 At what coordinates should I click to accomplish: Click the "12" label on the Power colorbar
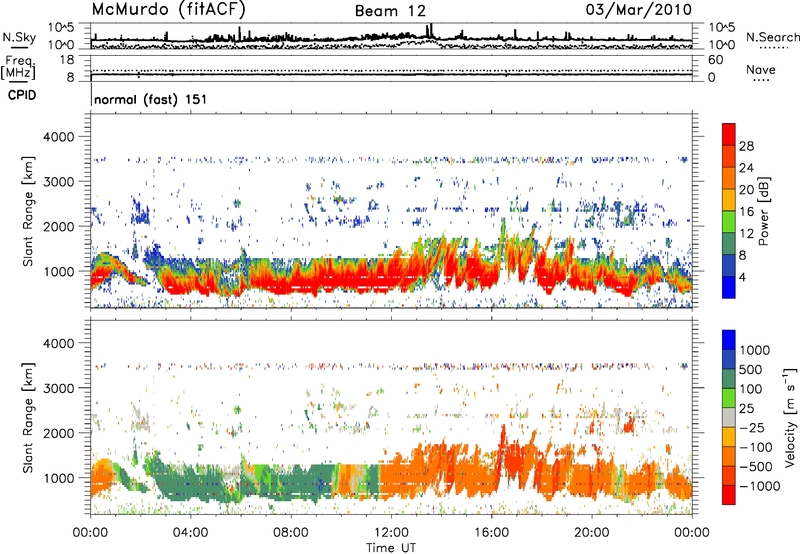pos(746,234)
